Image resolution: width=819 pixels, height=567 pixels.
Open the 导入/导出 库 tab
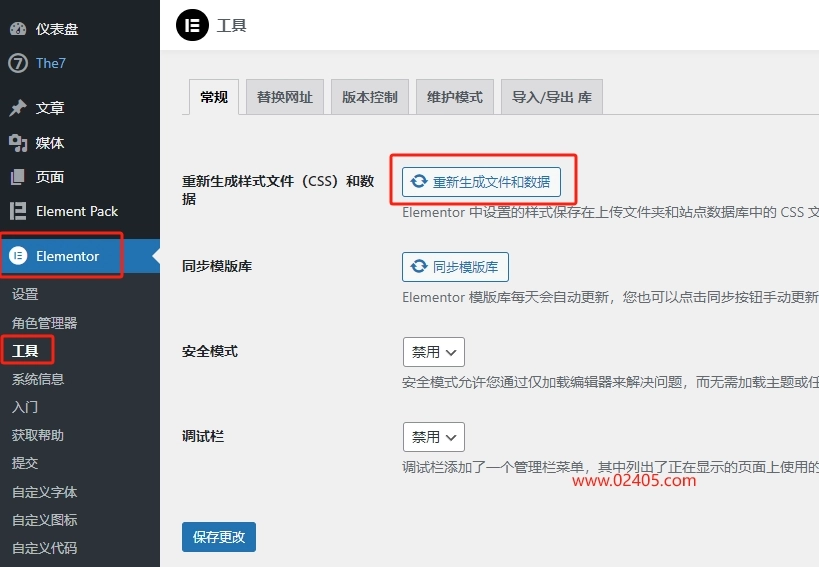point(552,97)
